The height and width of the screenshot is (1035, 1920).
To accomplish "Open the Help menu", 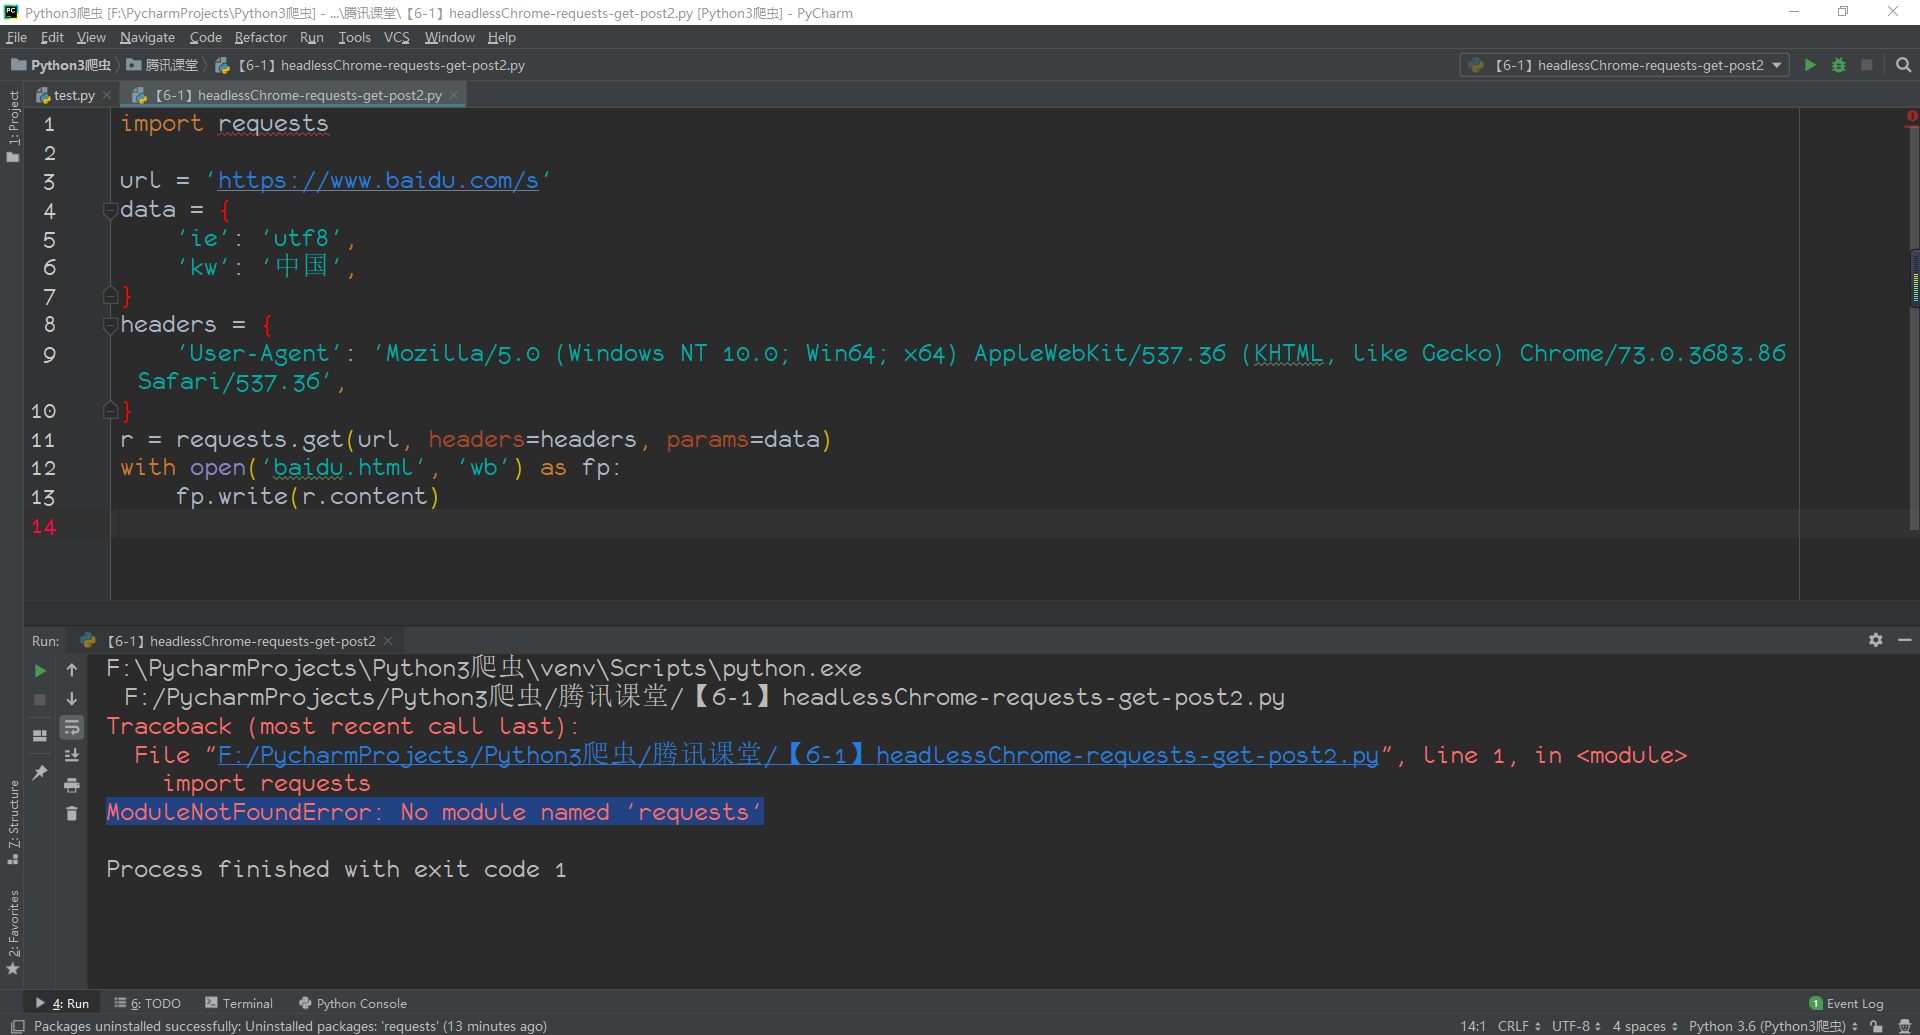I will click(x=502, y=37).
